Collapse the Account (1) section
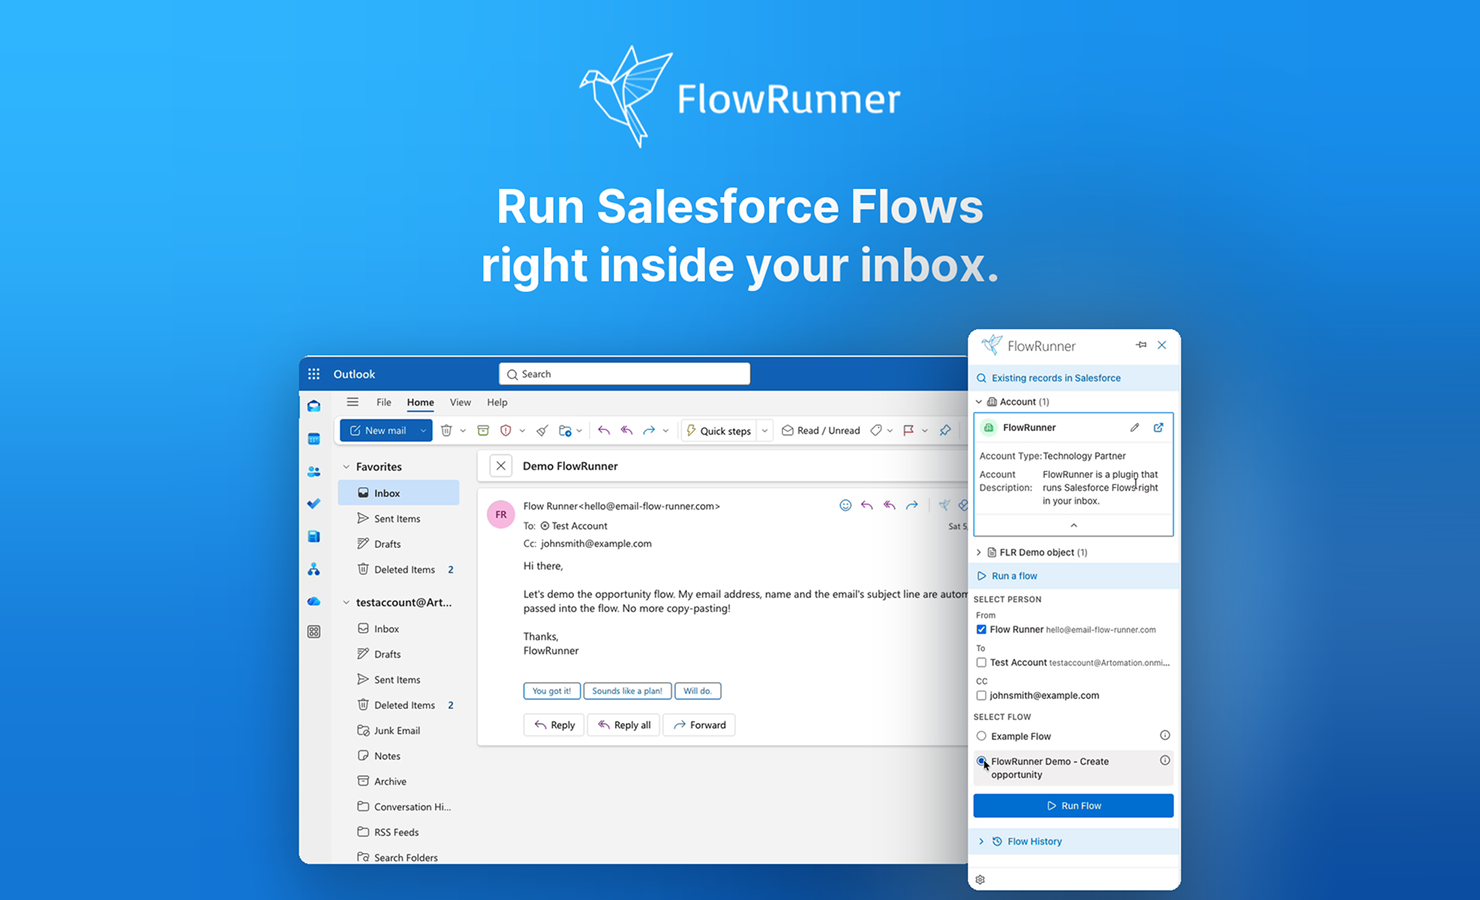Viewport: 1480px width, 900px height. pyautogui.click(x=979, y=402)
